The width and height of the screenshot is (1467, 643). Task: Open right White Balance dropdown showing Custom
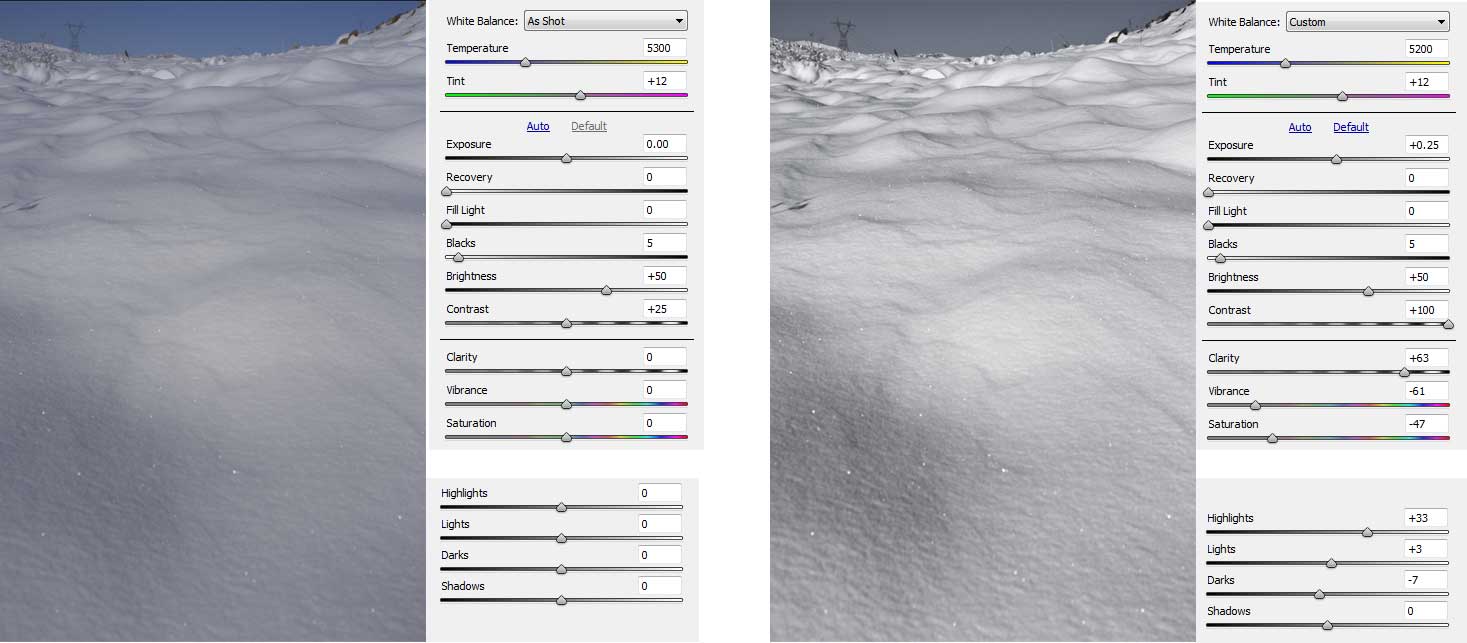click(1368, 22)
